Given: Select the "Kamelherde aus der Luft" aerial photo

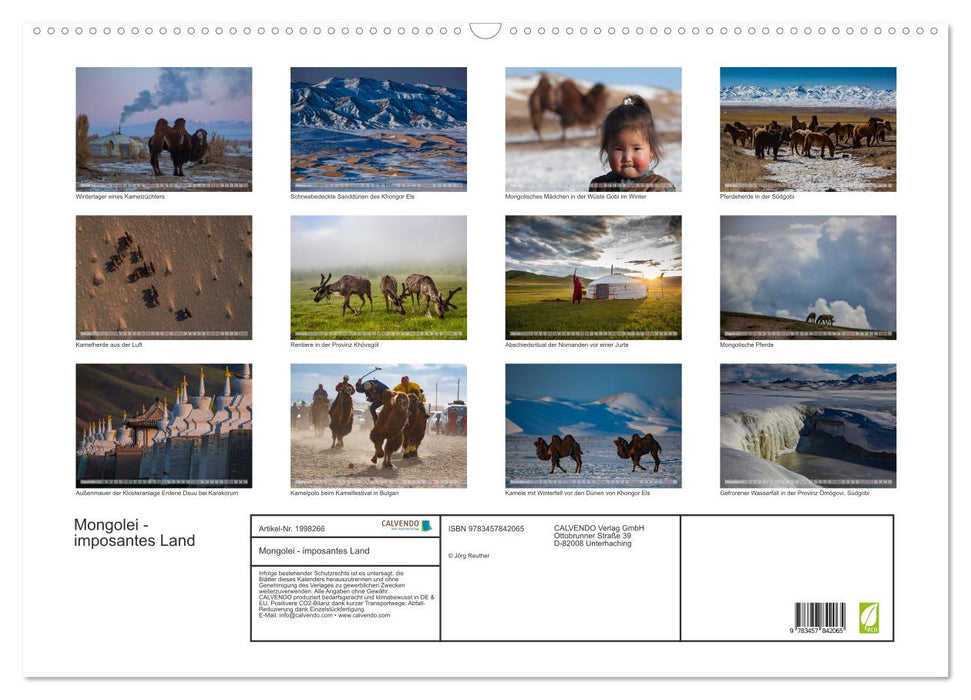Looking at the screenshot, I should coord(164,276).
